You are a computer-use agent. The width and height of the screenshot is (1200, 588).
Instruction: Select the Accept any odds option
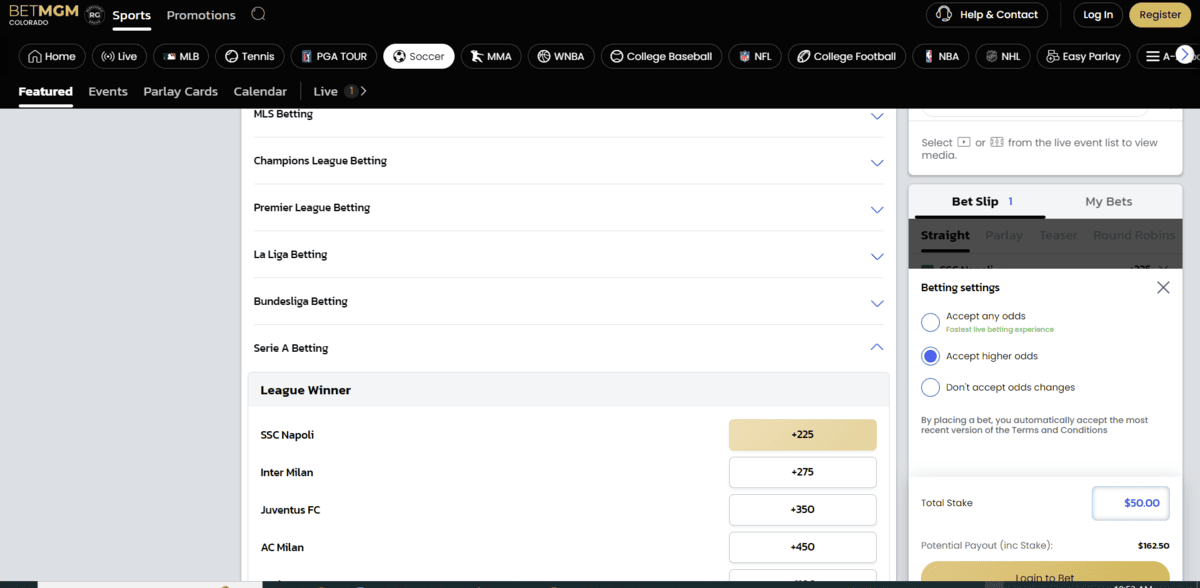pos(930,322)
